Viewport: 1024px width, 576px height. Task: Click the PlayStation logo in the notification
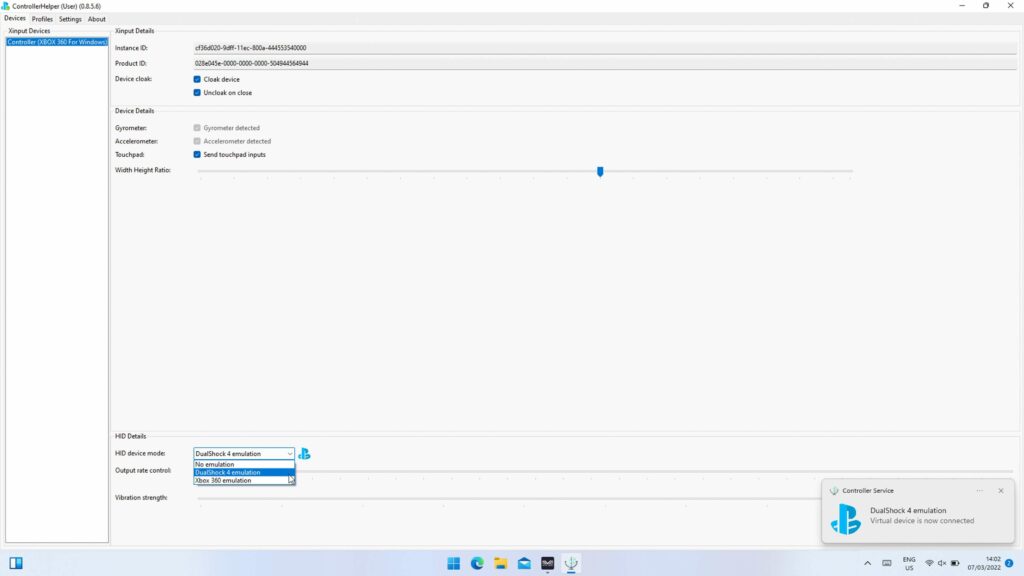(x=846, y=519)
